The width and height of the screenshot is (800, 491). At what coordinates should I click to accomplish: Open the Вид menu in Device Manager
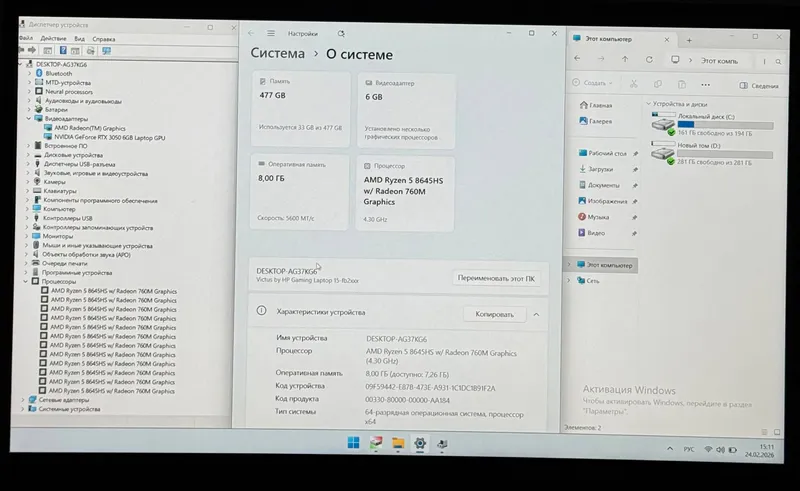click(80, 39)
